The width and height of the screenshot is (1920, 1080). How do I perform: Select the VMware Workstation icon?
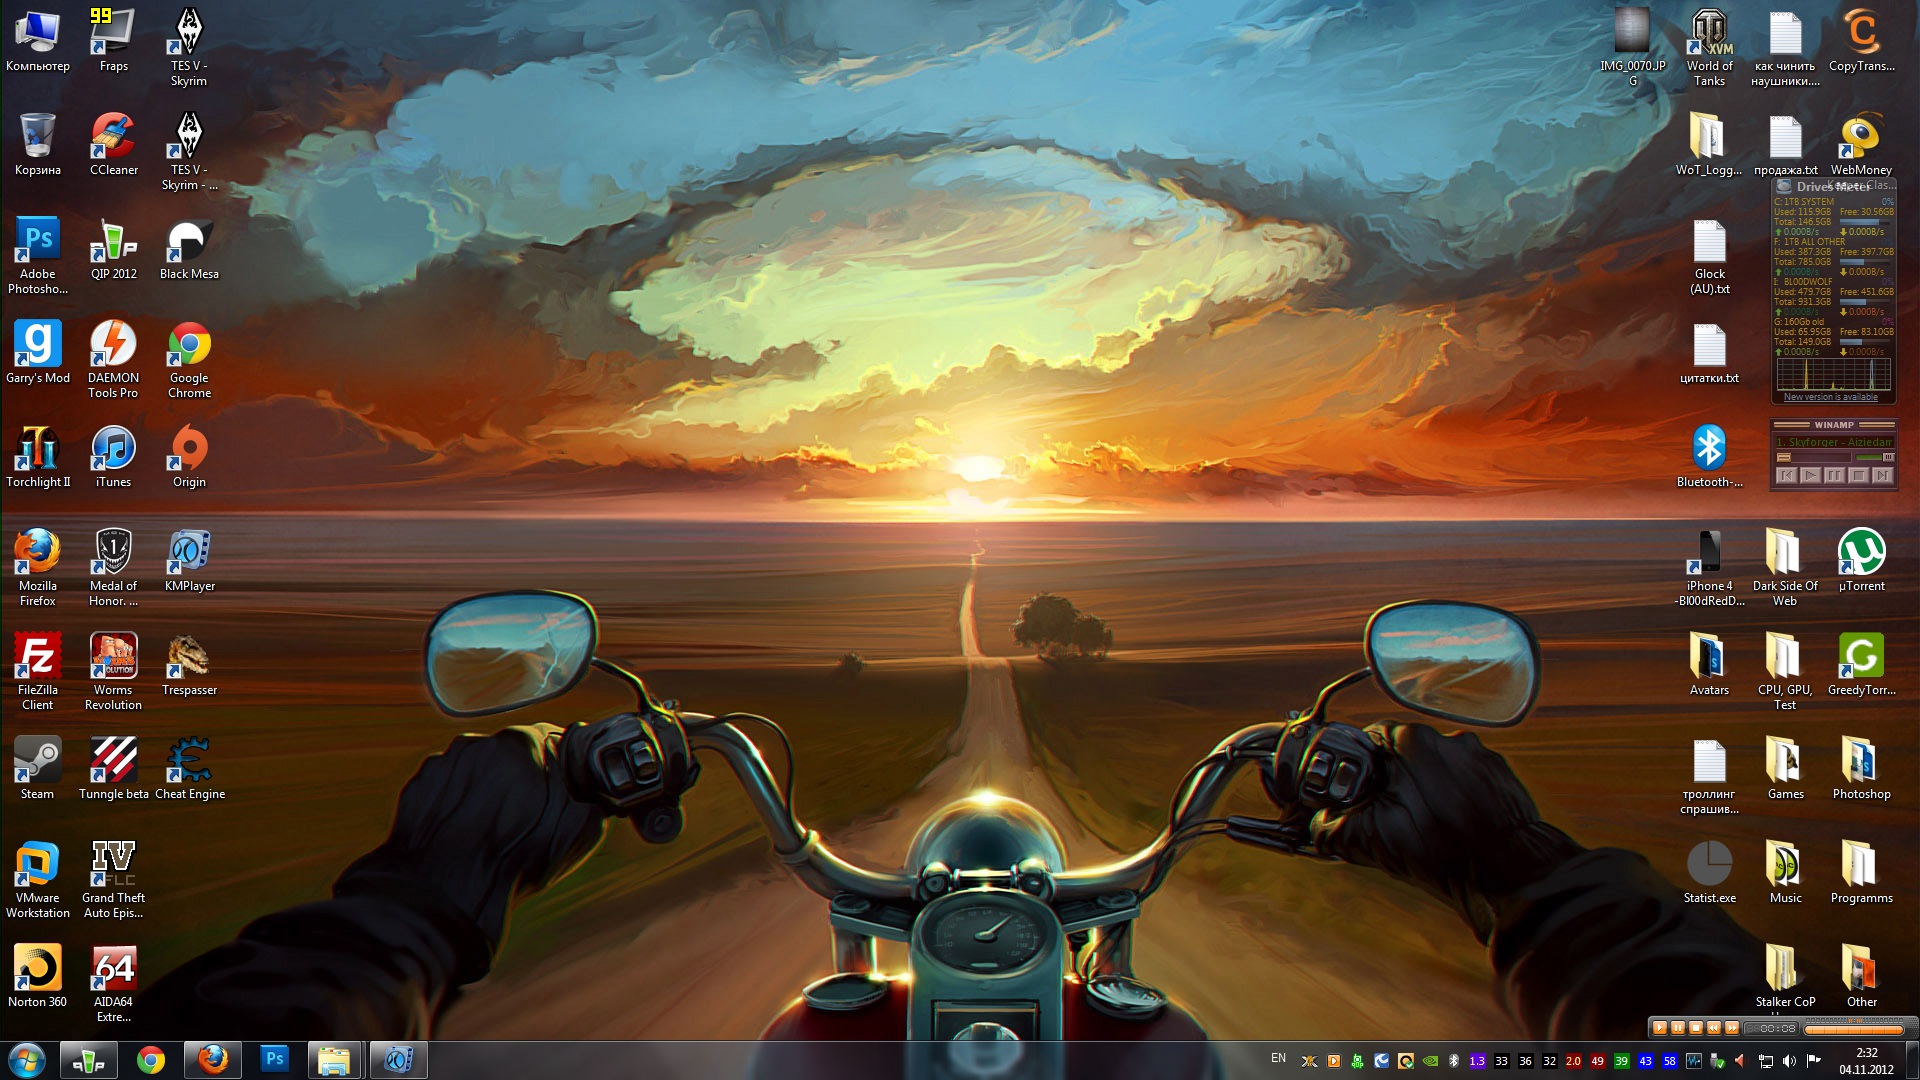point(38,879)
